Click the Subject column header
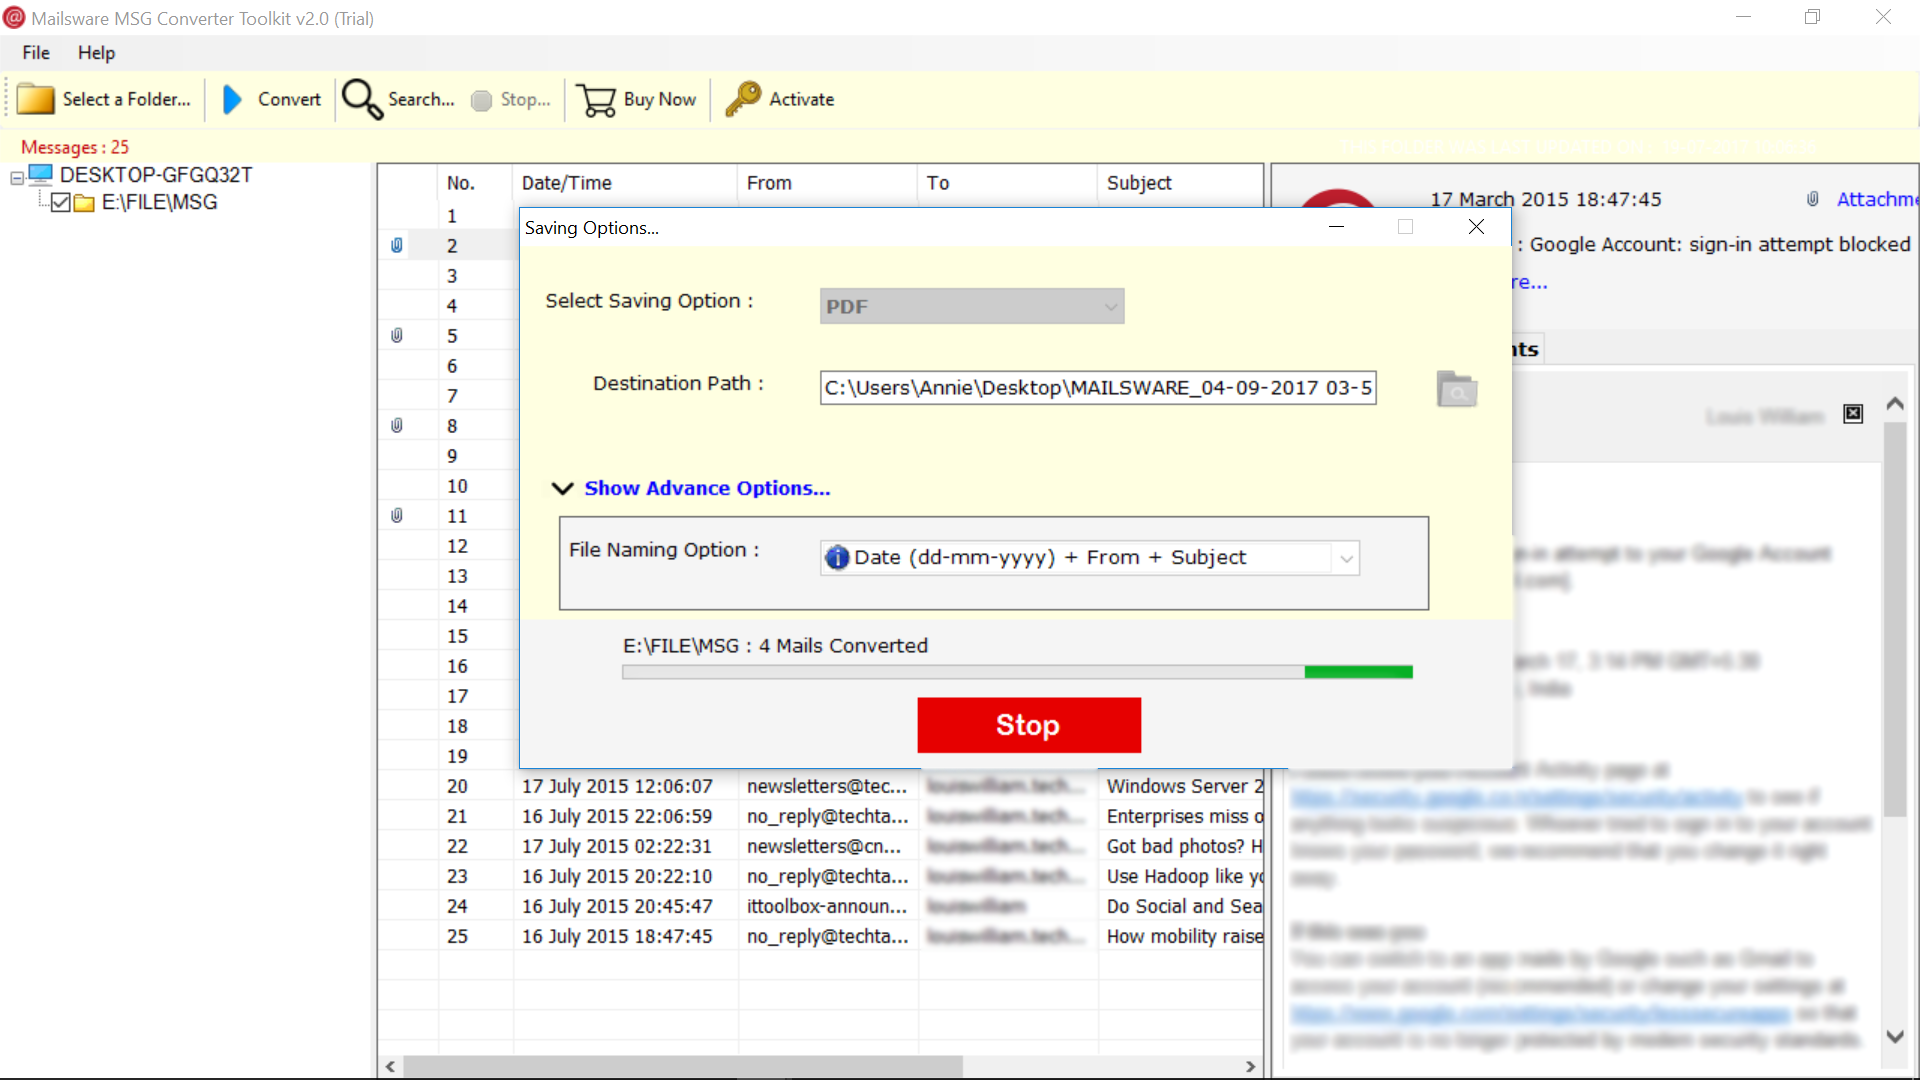The height and width of the screenshot is (1080, 1920). coord(1180,183)
